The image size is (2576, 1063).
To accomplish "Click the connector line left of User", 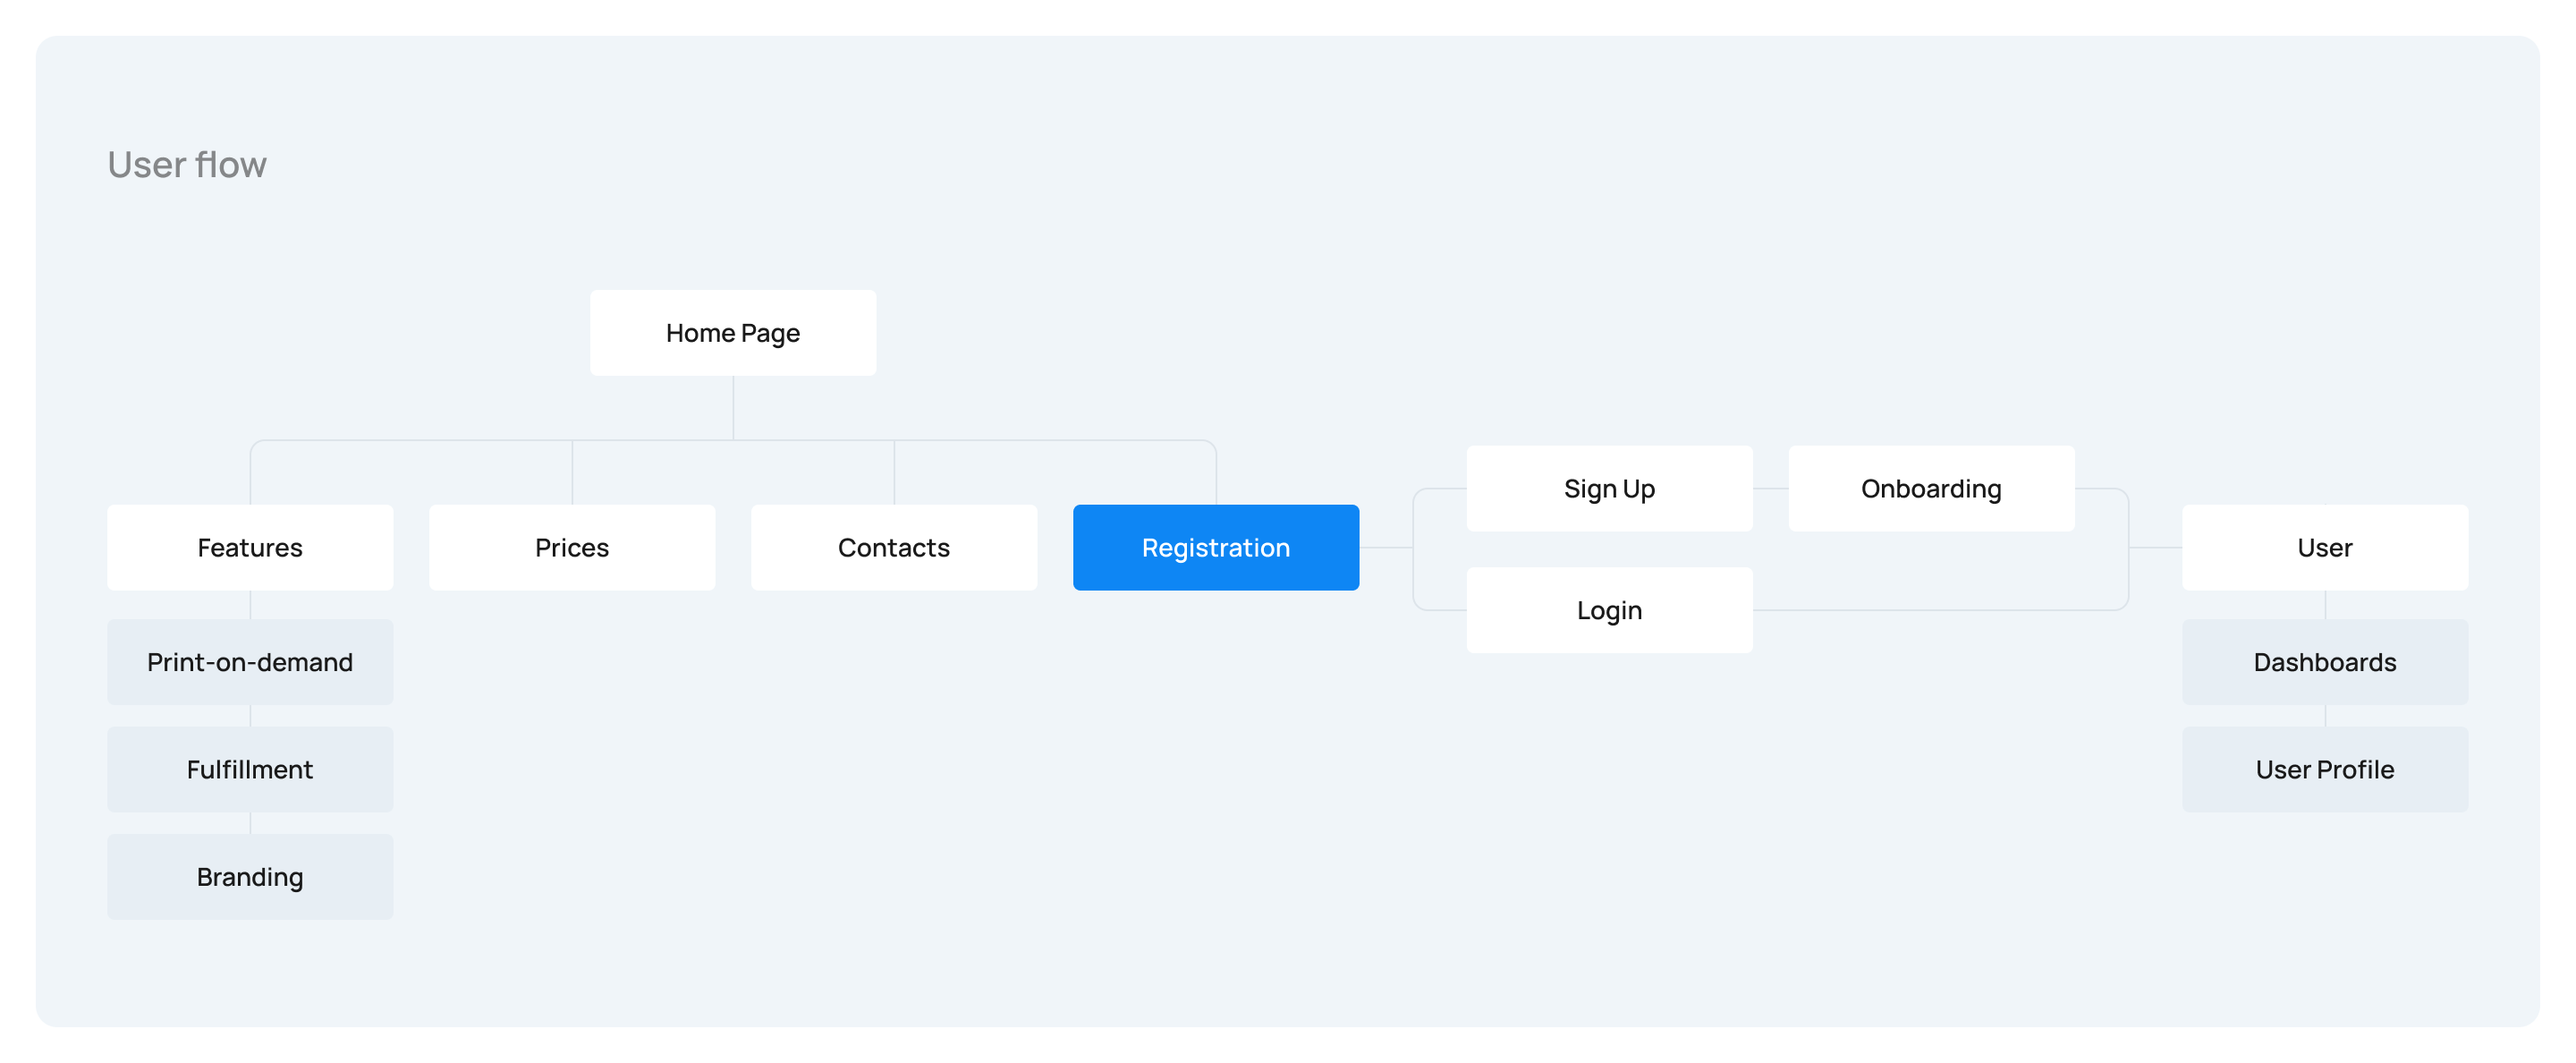I will tap(2155, 548).
